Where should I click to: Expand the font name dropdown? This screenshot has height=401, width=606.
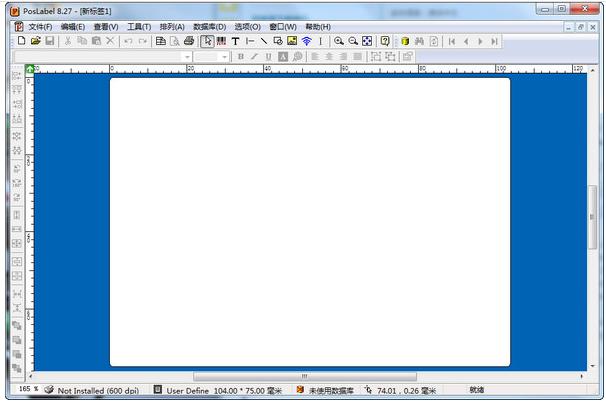pos(187,57)
